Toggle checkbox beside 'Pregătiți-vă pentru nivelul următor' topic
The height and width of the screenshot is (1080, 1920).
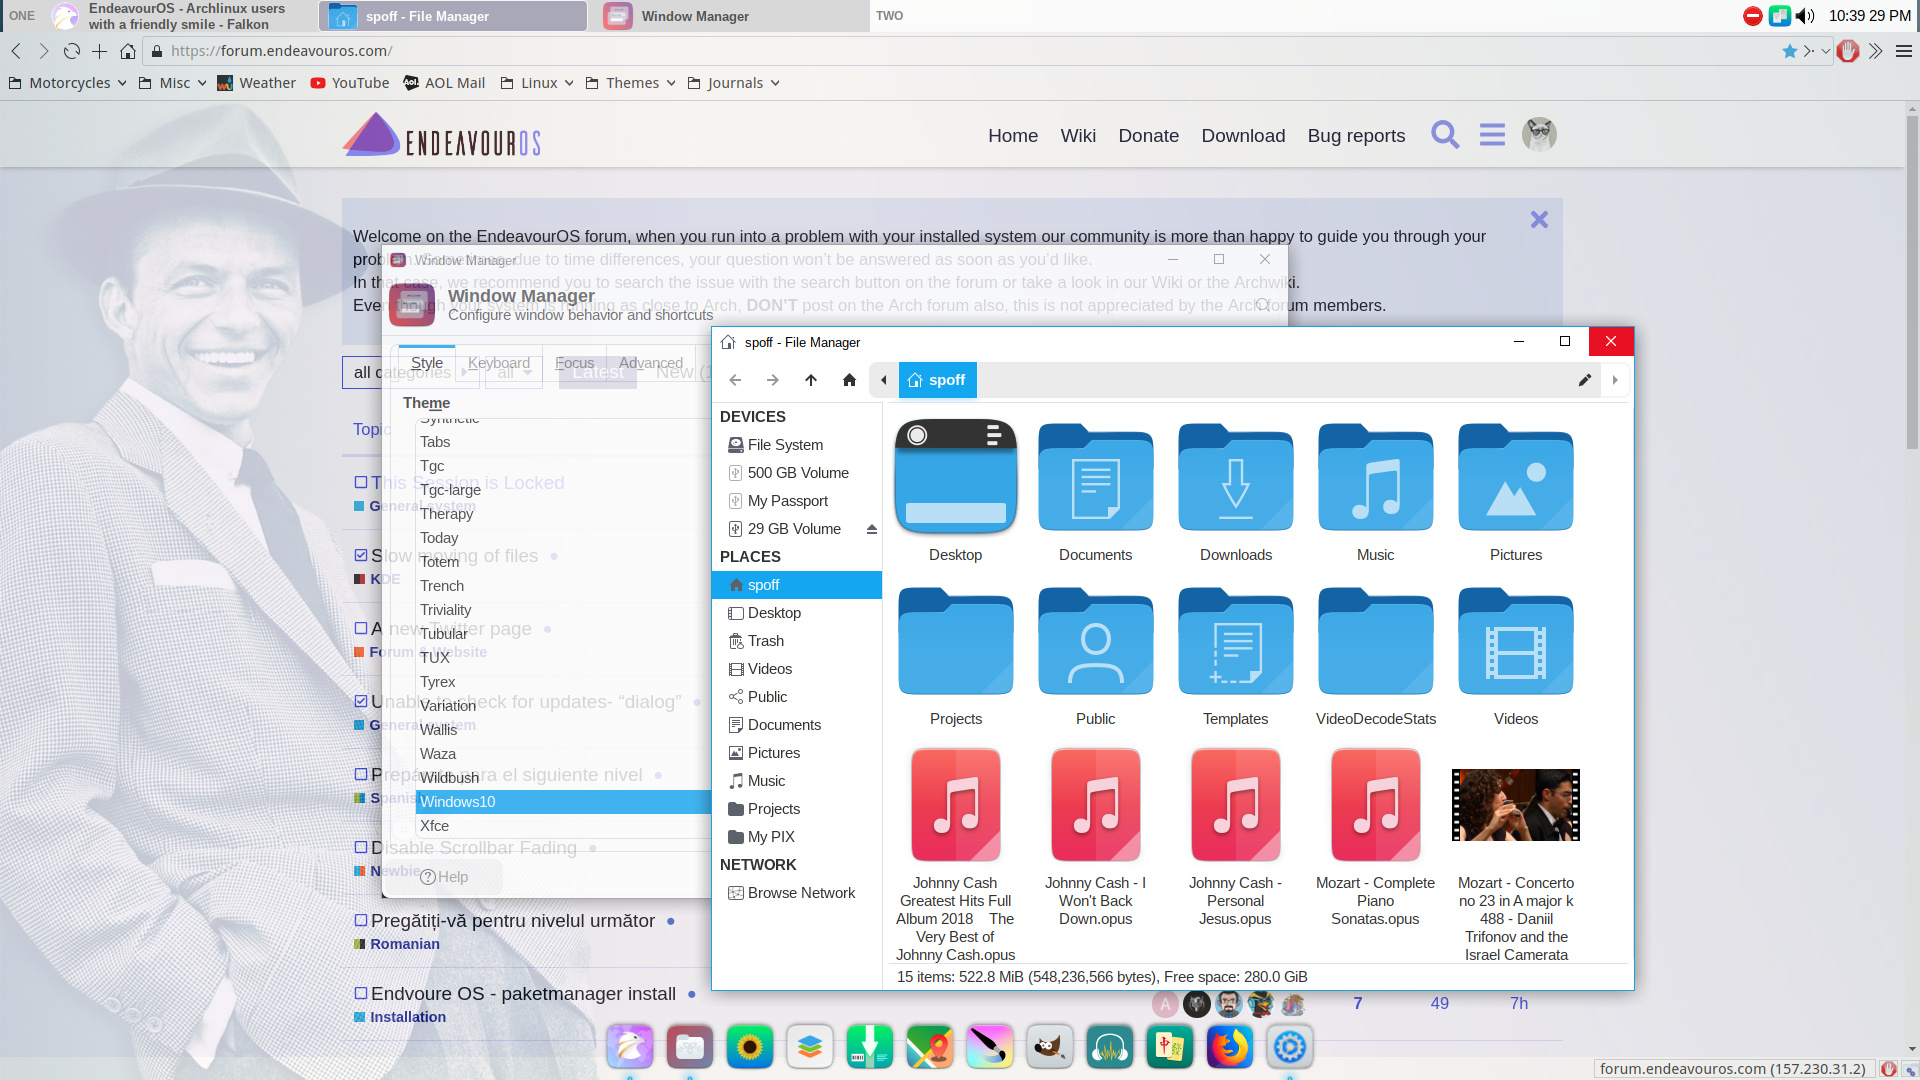(361, 920)
